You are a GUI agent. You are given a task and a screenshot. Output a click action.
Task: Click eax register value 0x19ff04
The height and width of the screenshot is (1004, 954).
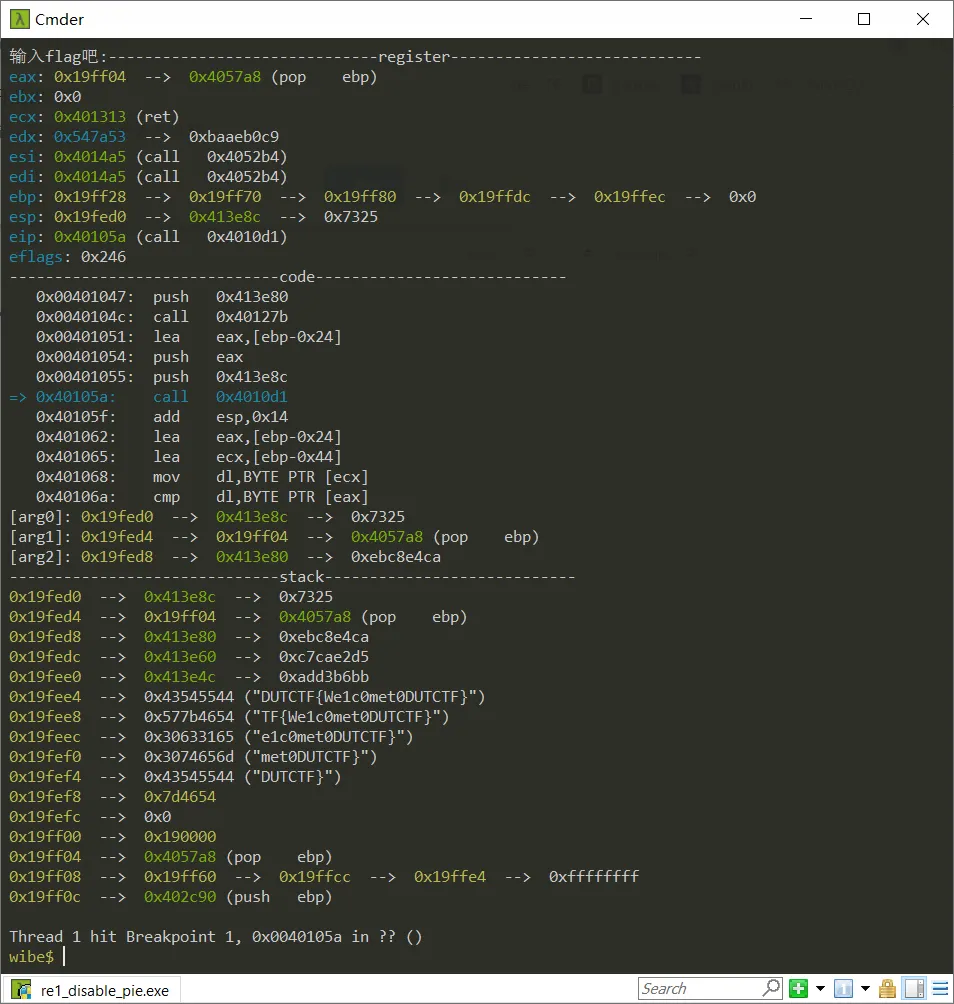click(90, 77)
